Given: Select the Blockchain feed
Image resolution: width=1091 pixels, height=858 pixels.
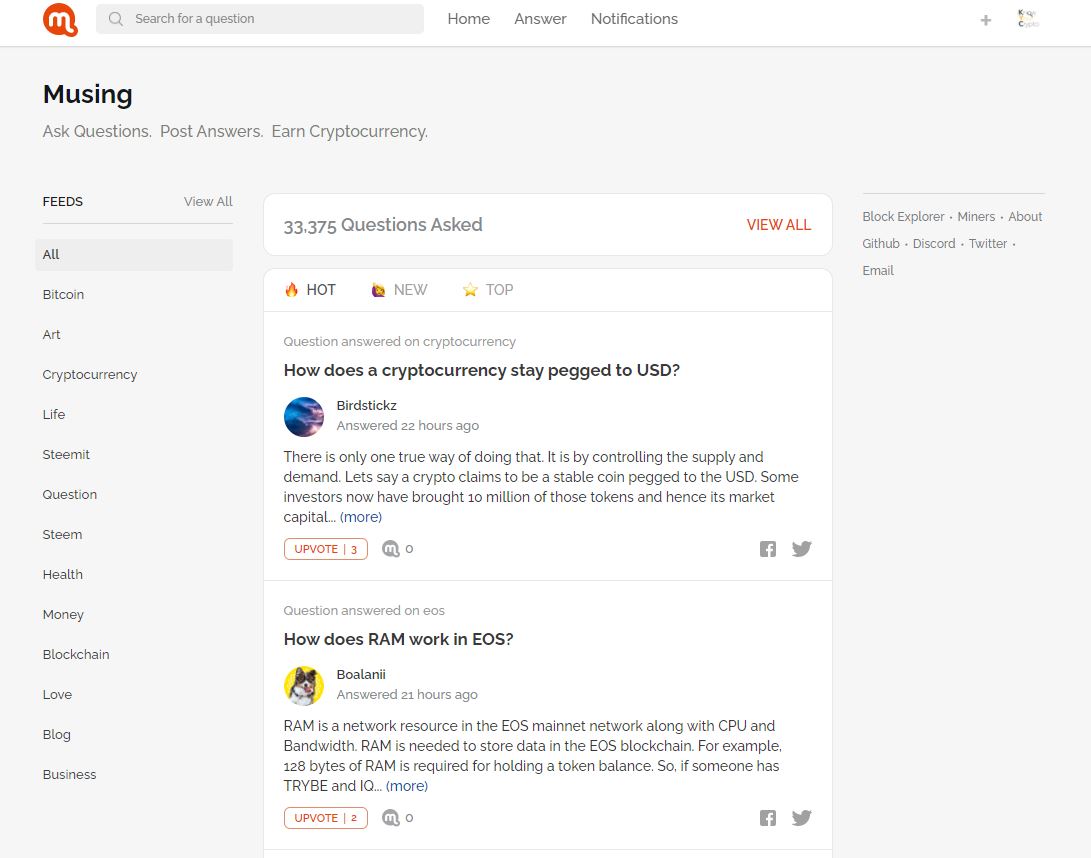Looking at the screenshot, I should click(76, 655).
